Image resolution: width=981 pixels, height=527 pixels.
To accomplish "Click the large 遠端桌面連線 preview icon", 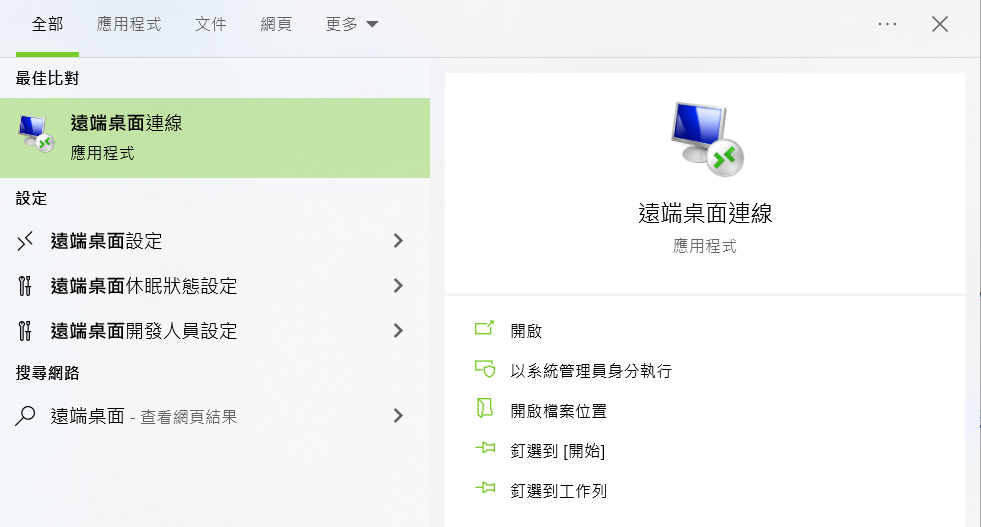I will (x=707, y=140).
